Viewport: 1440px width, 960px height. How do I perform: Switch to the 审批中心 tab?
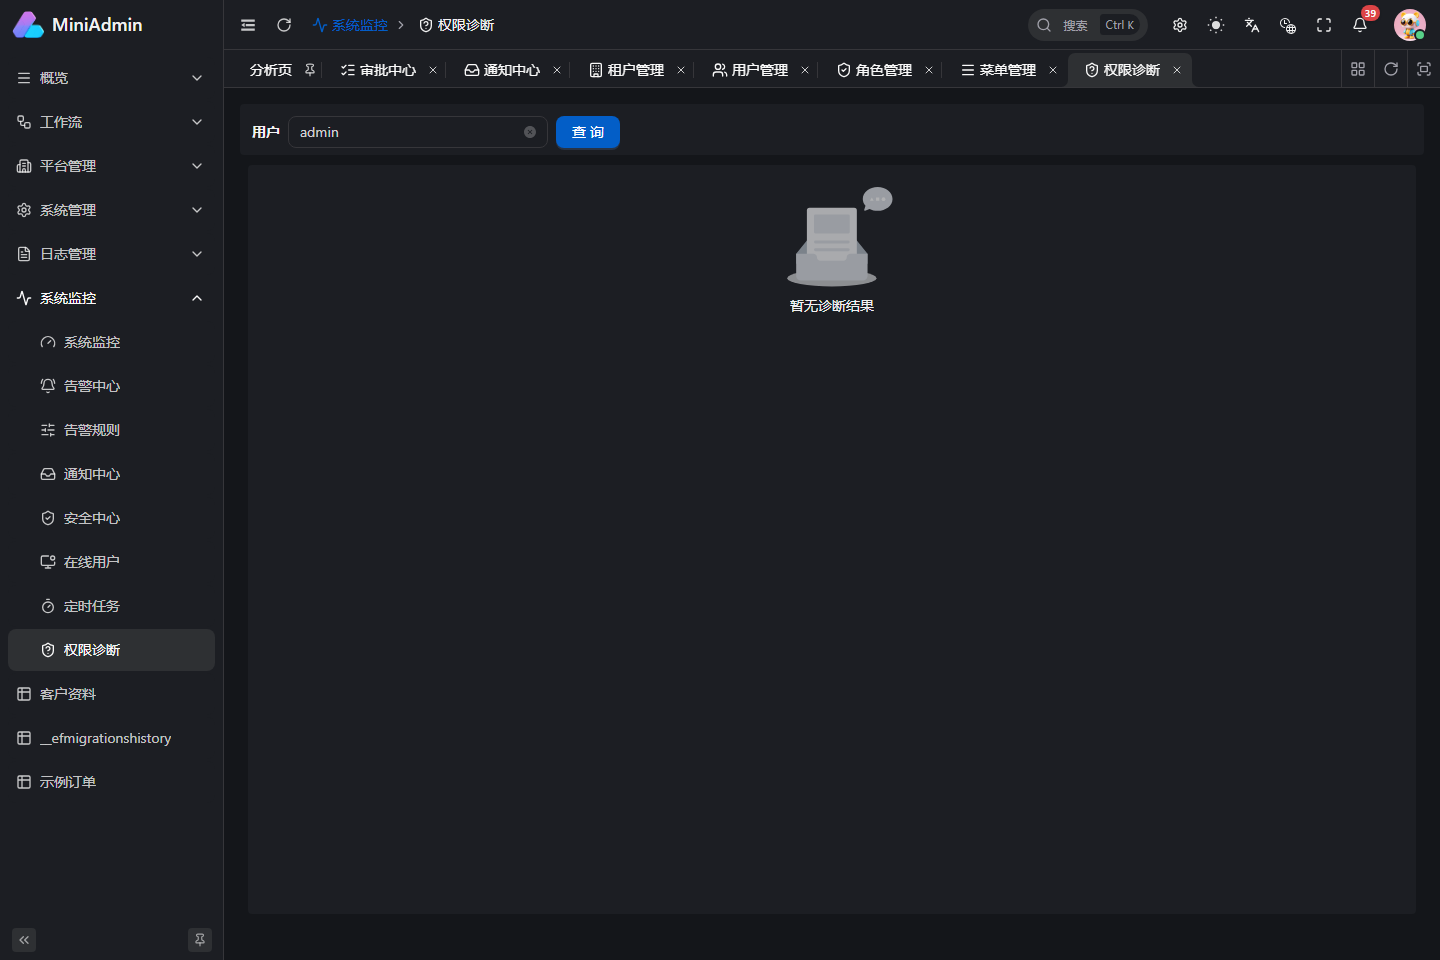tap(378, 70)
